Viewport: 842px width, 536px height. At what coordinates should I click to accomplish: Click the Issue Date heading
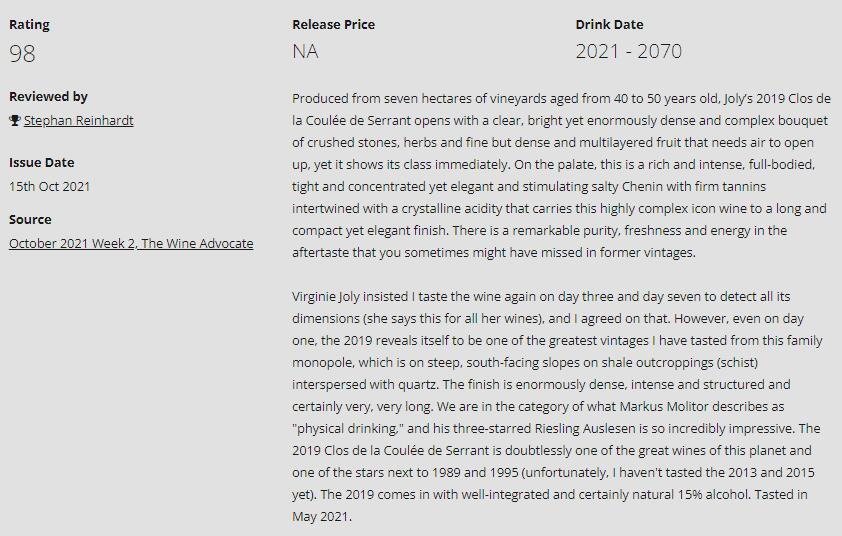(41, 162)
